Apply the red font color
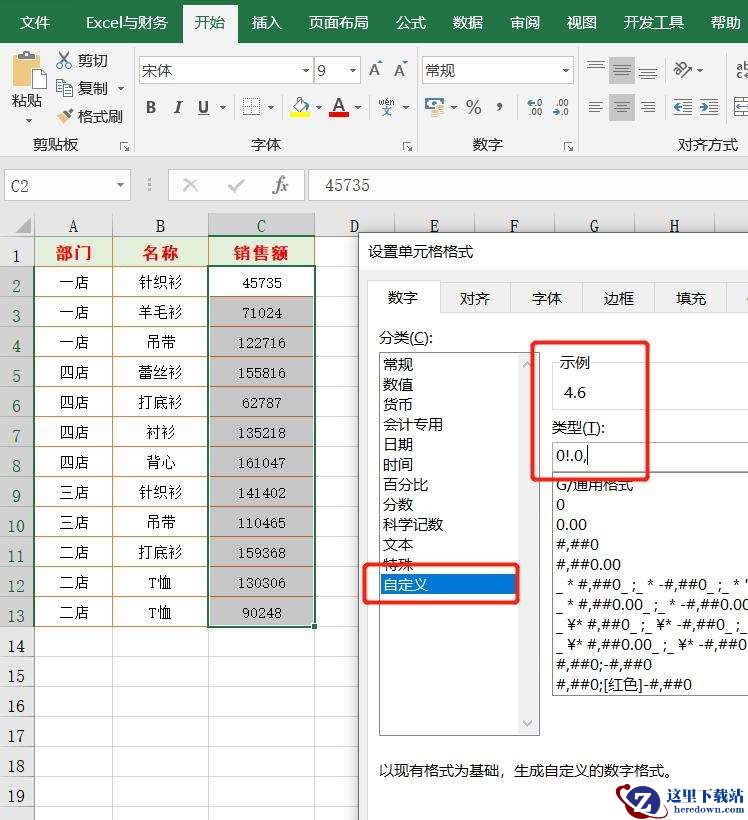Screen dimensions: 748x820 [339, 107]
